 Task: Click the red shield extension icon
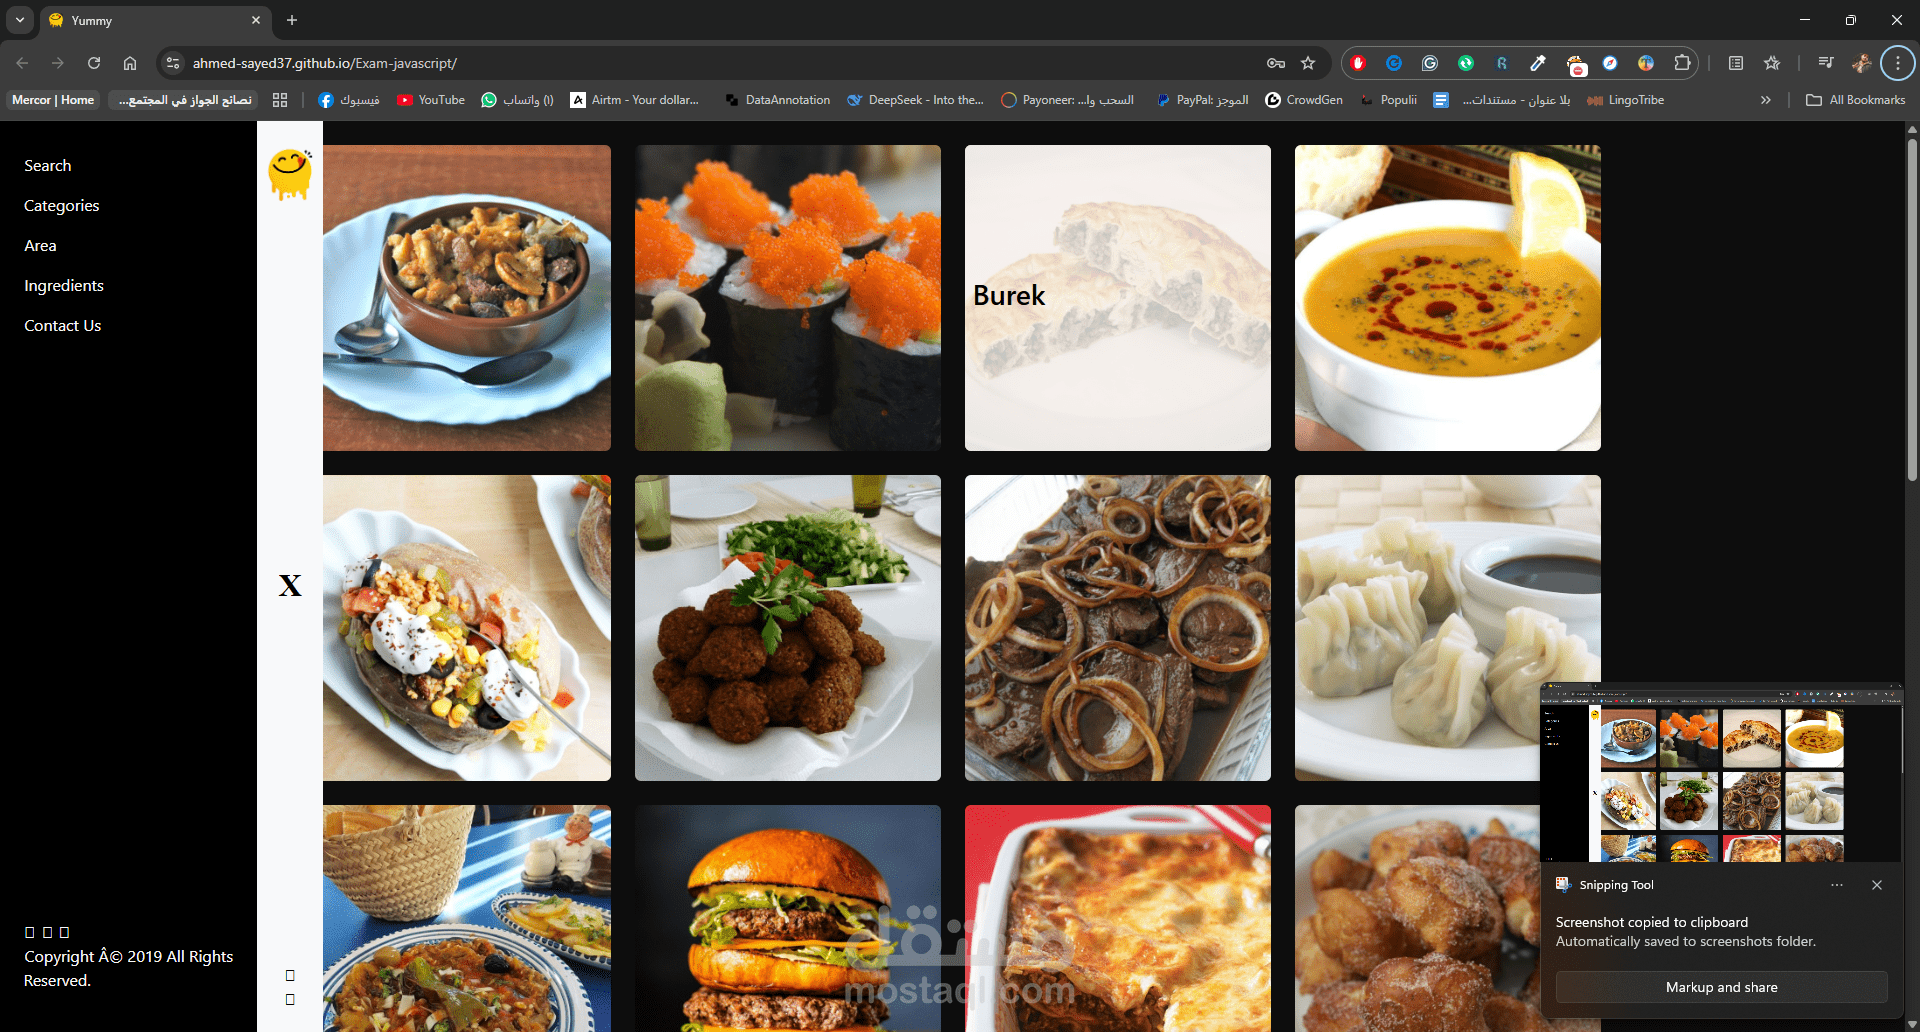[1358, 63]
